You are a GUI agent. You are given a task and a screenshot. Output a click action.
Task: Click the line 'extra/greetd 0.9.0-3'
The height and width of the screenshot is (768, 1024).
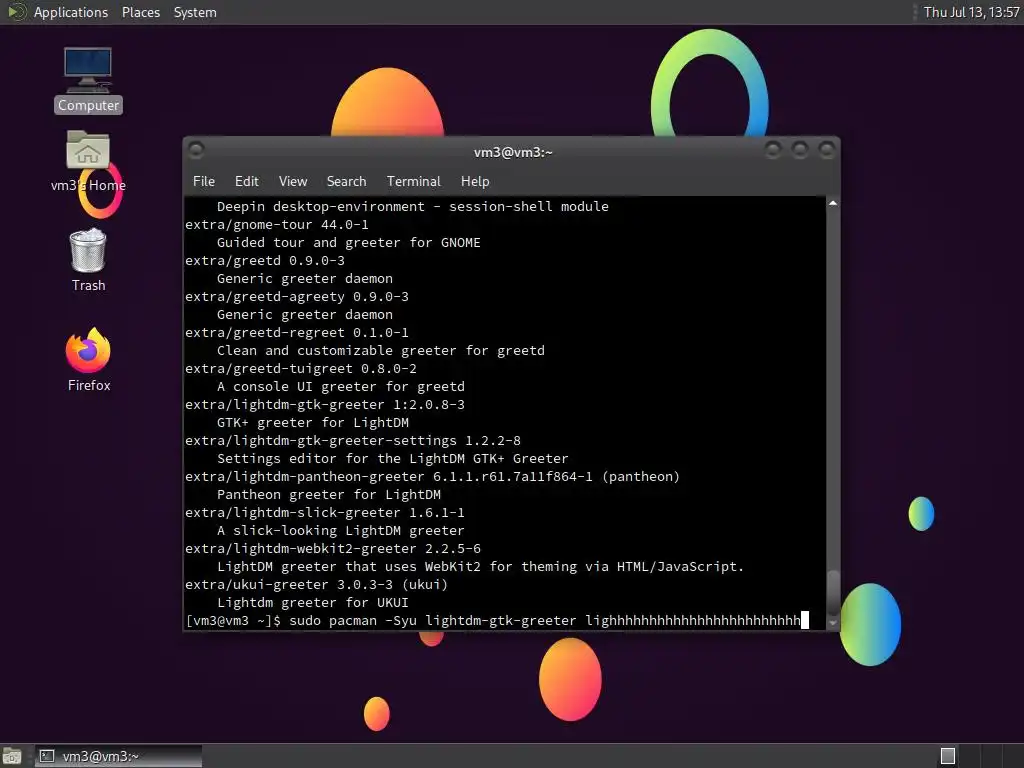(x=264, y=261)
